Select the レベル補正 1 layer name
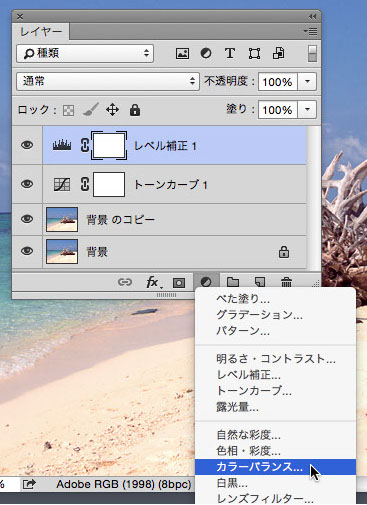 [165, 146]
